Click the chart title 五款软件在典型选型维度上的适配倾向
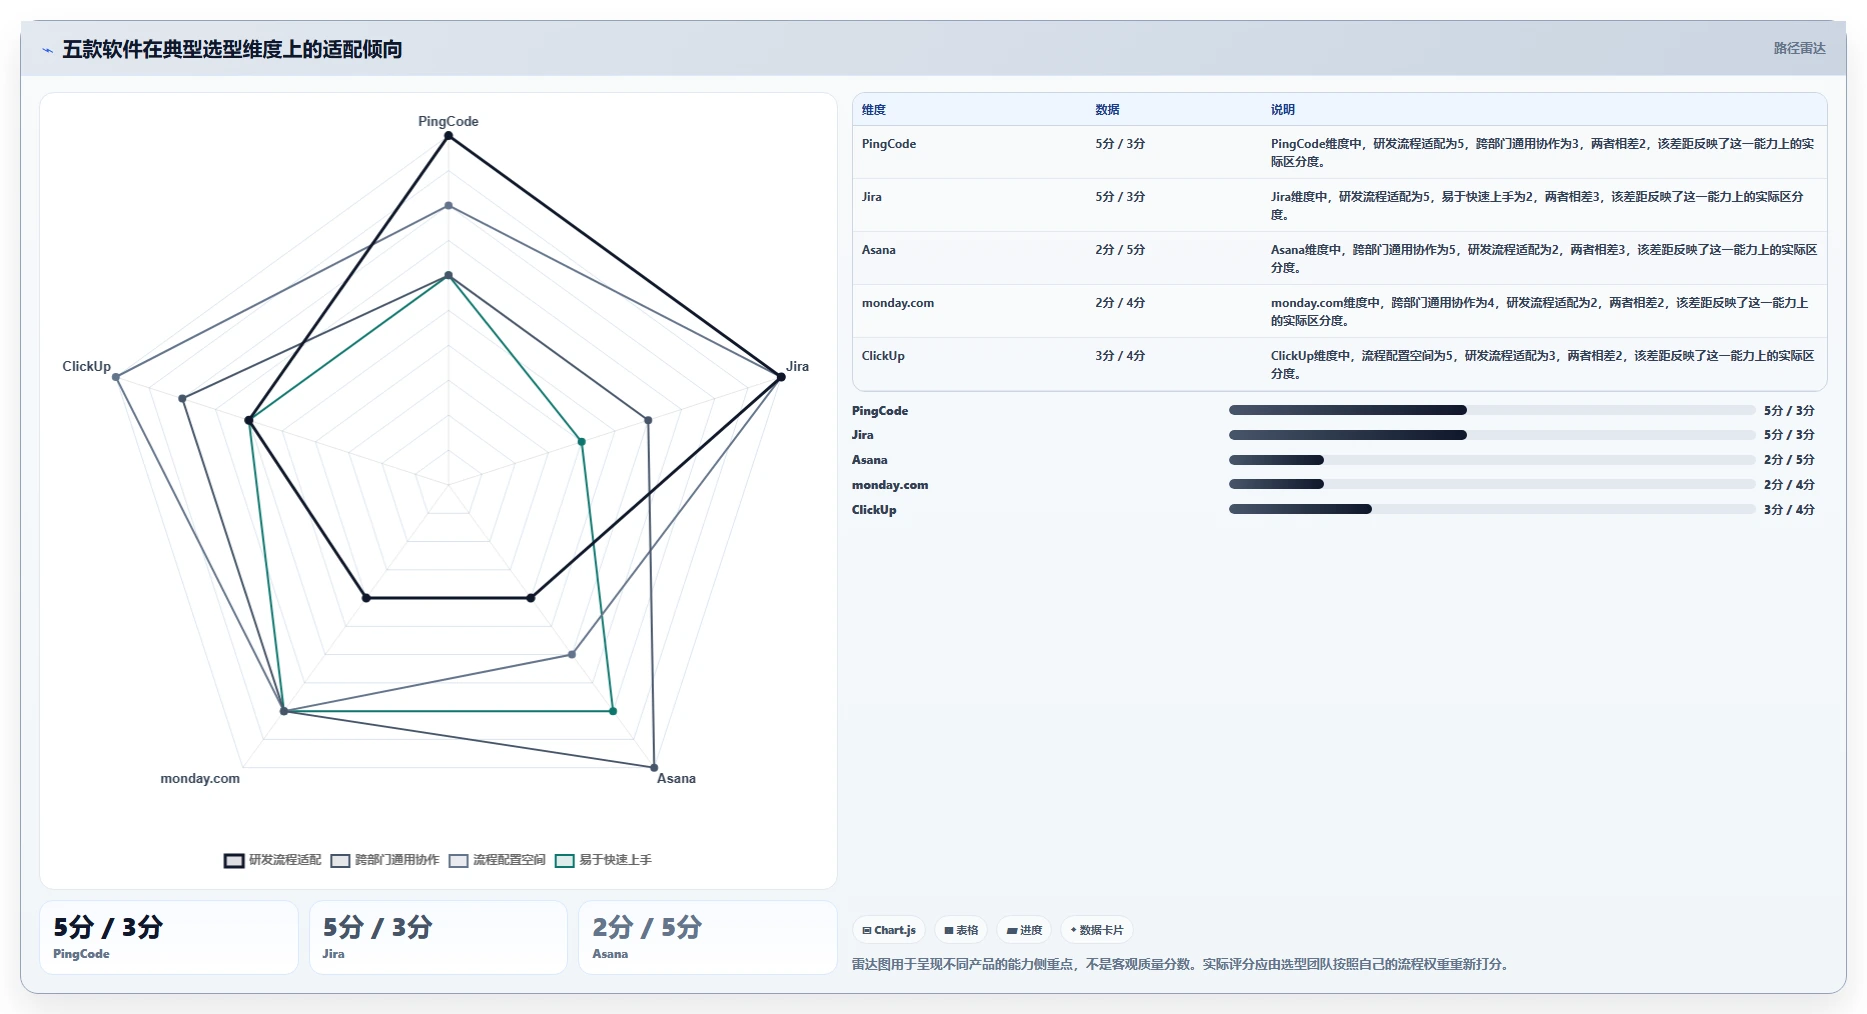The width and height of the screenshot is (1867, 1014). pyautogui.click(x=232, y=49)
